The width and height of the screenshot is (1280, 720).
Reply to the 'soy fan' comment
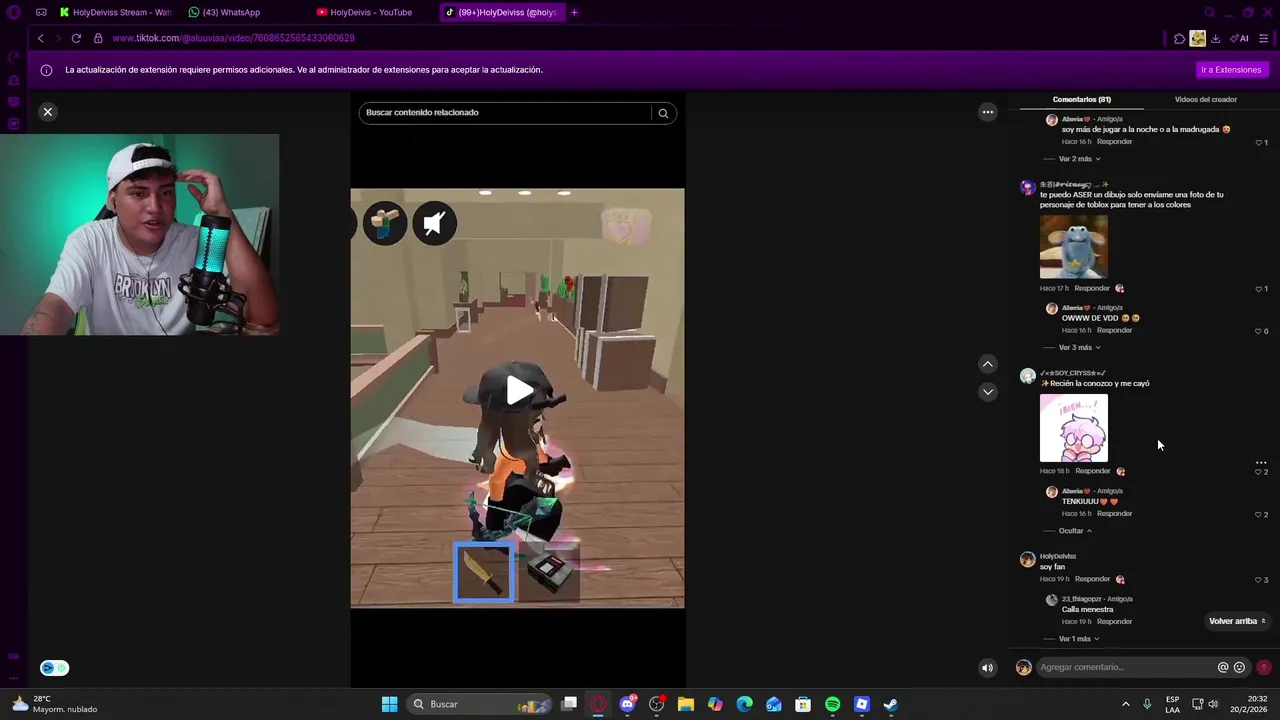point(1092,579)
